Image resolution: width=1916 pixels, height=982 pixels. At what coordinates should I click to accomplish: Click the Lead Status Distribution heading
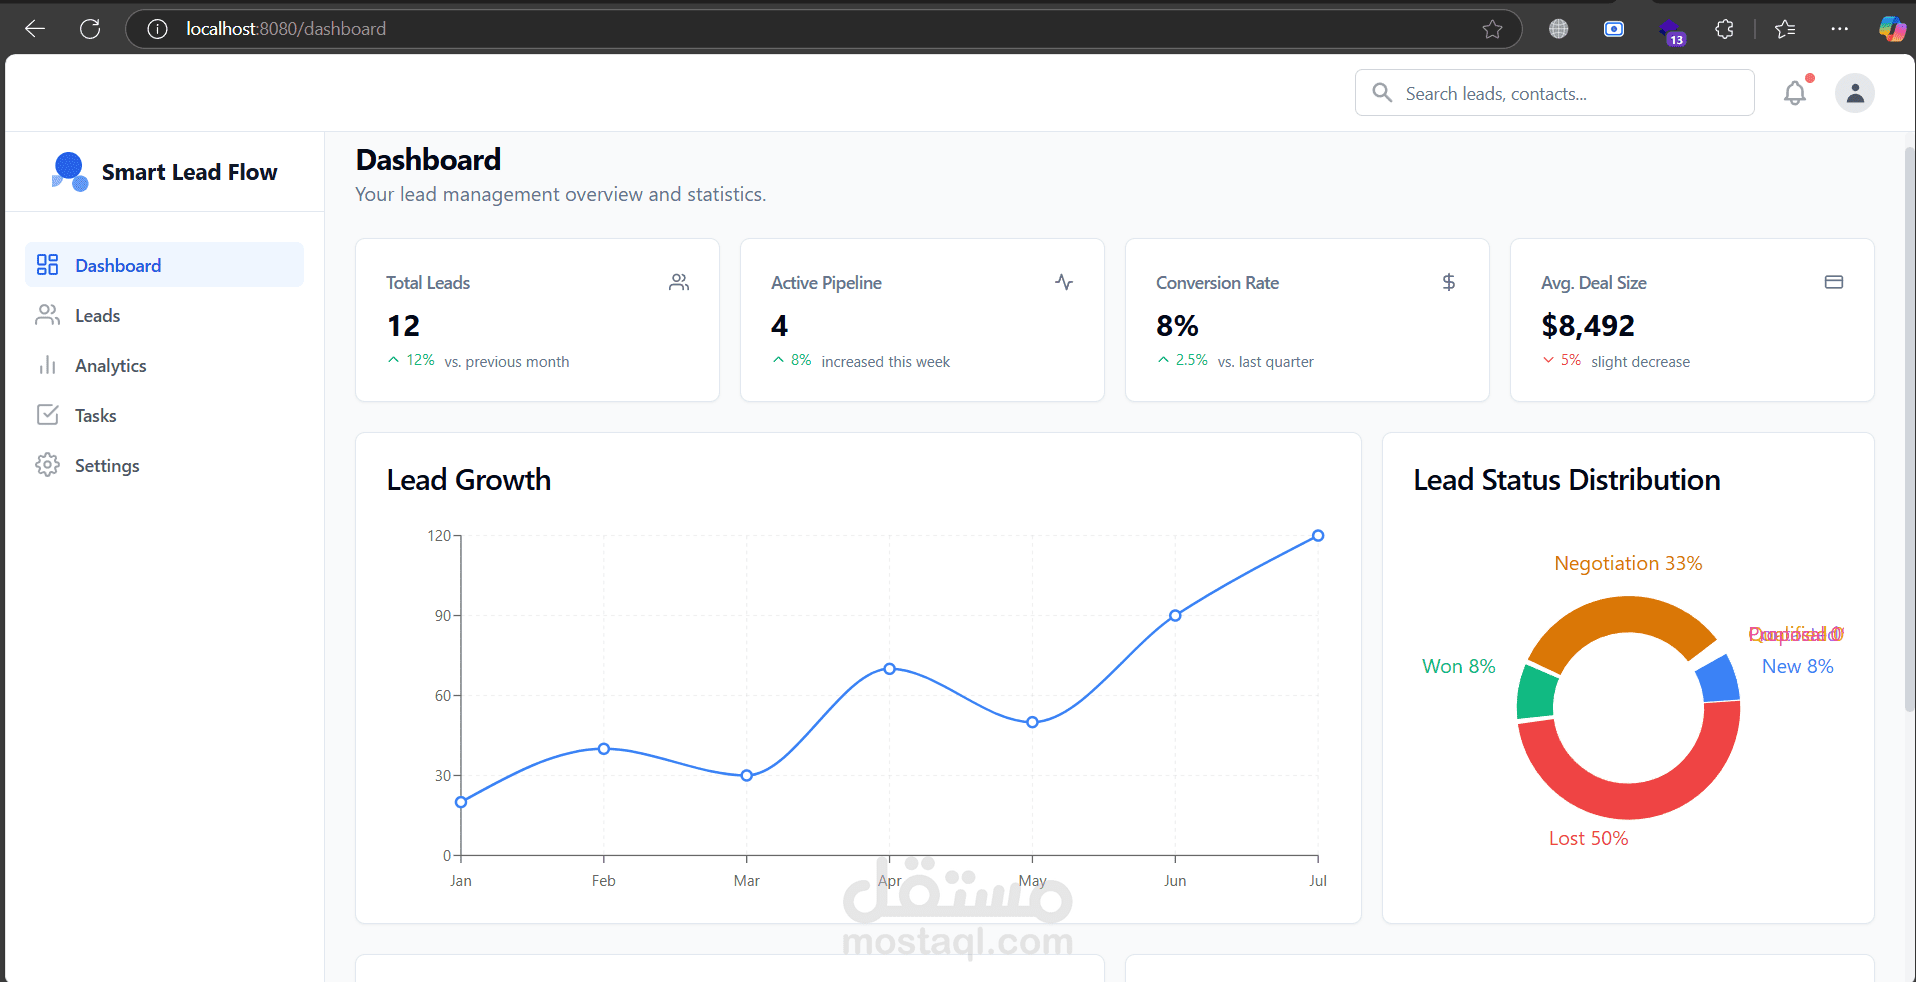pyautogui.click(x=1567, y=480)
